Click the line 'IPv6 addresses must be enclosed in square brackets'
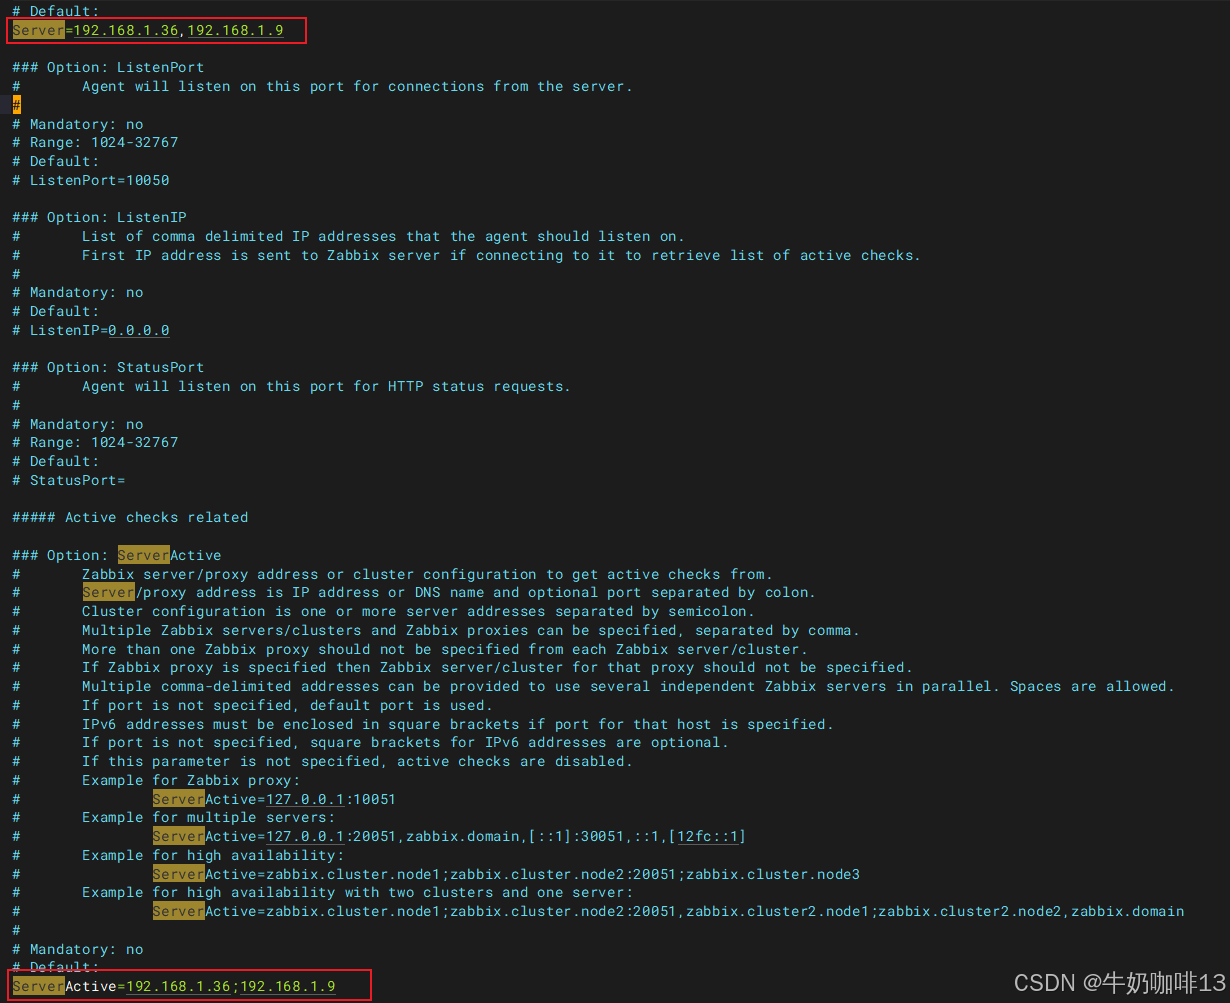1230x1003 pixels. tap(458, 724)
